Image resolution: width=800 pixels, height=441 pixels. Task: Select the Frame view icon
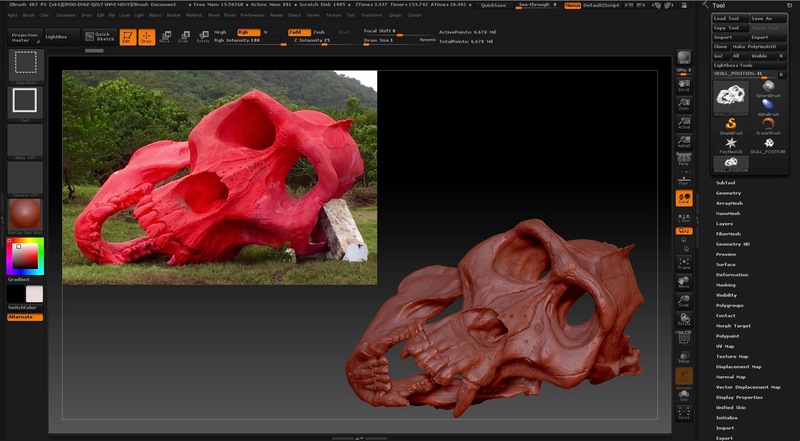point(684,264)
